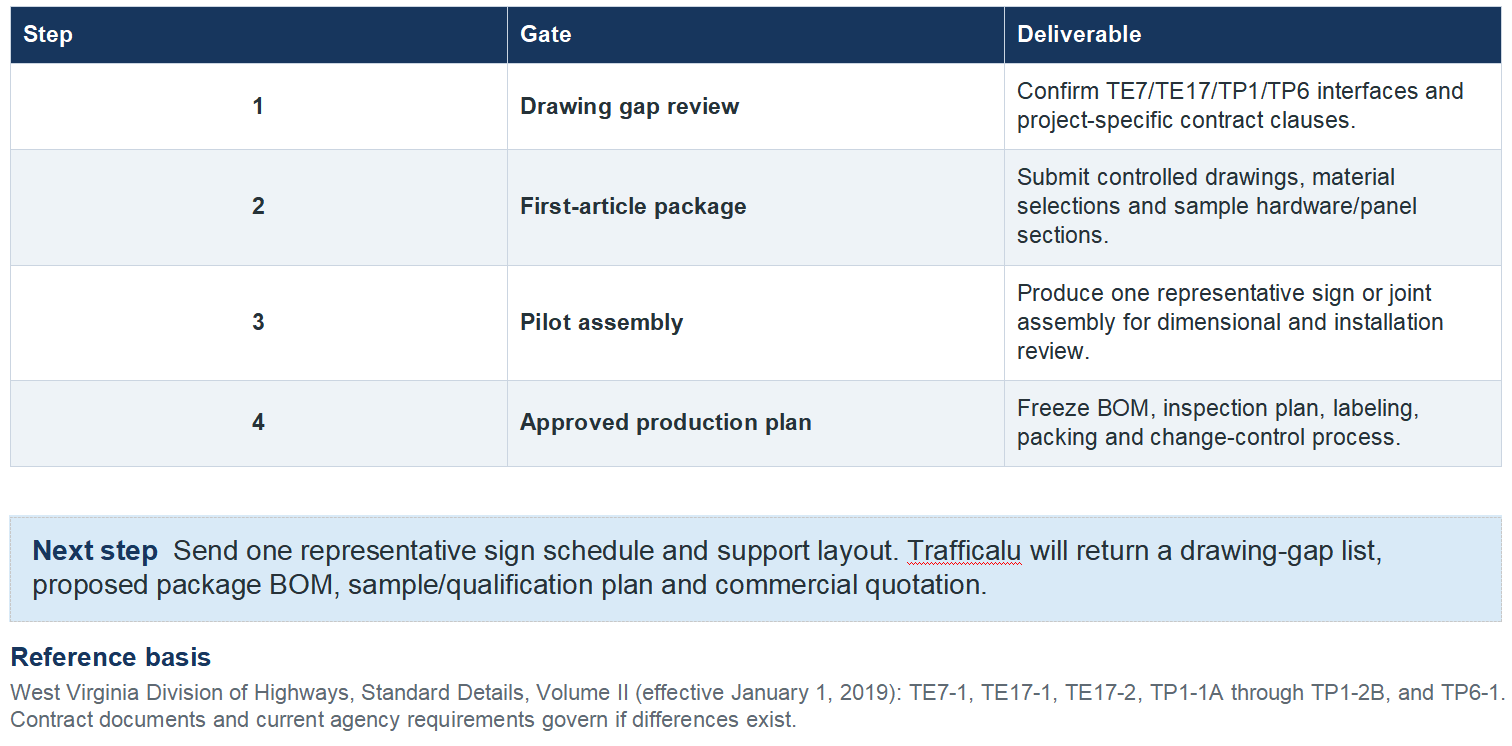Click the Step column header

tap(259, 35)
